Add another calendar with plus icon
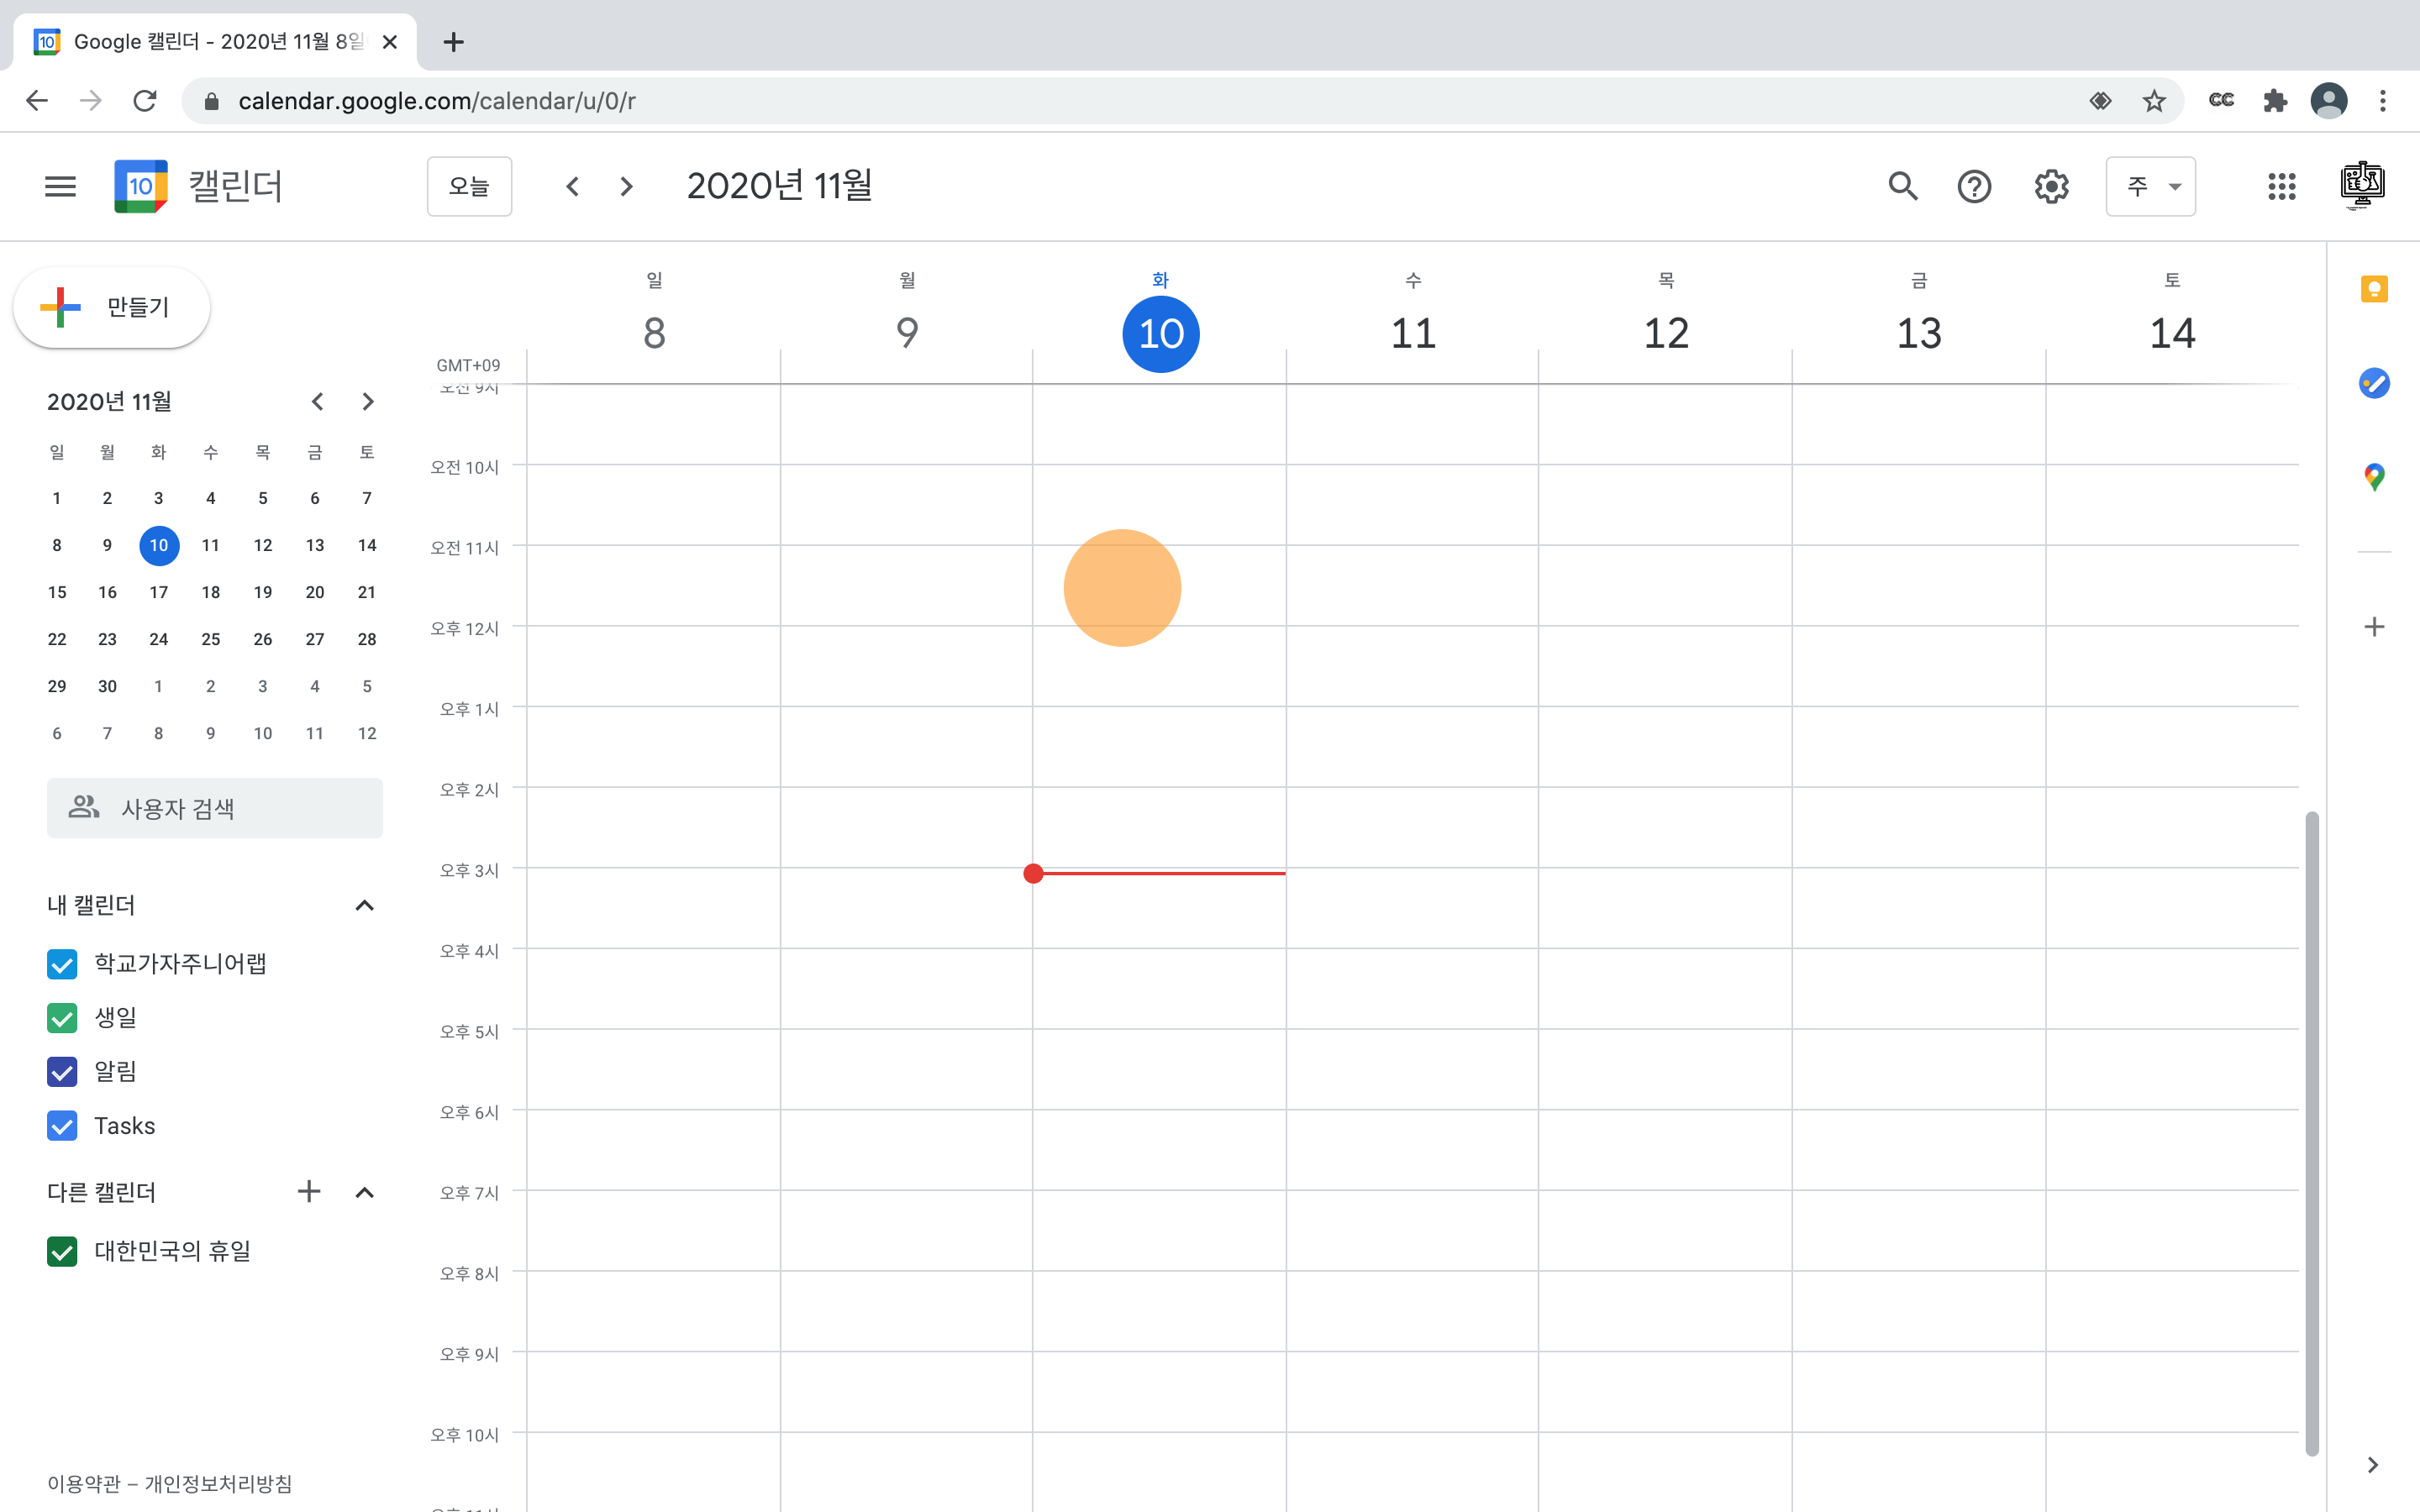The width and height of the screenshot is (2420, 1512). (309, 1191)
